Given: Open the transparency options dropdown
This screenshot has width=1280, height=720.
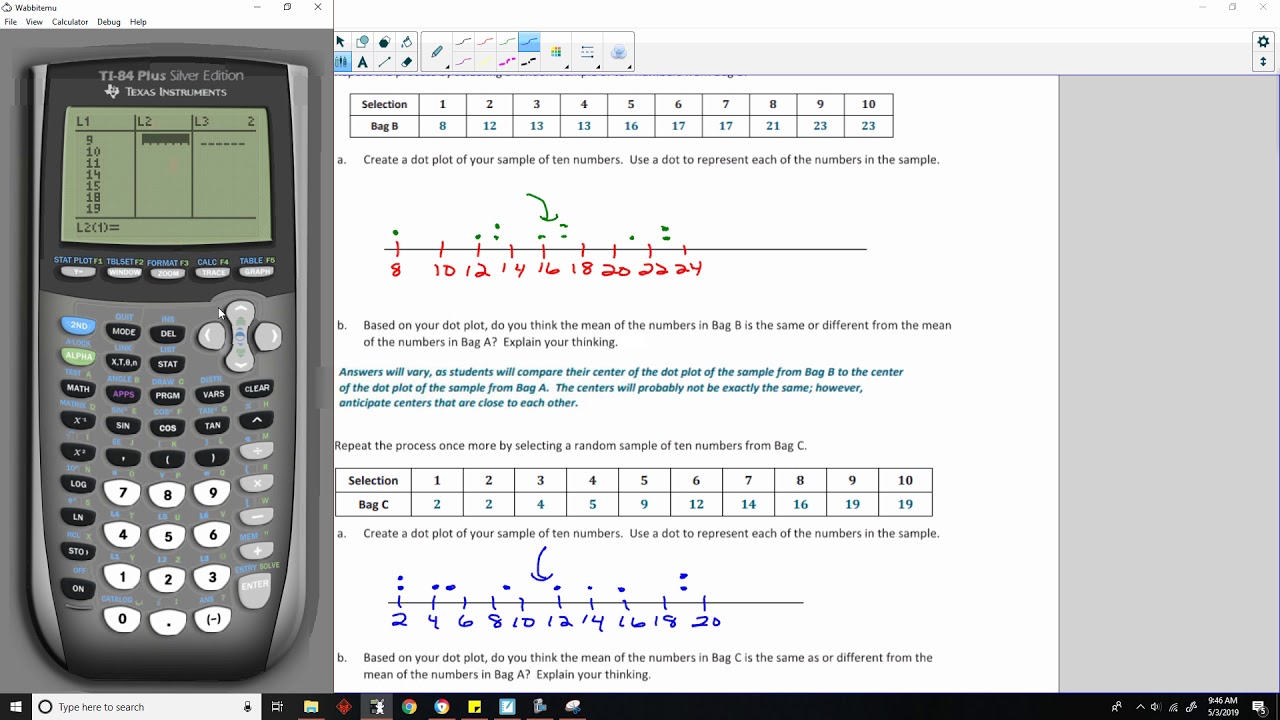Looking at the screenshot, I should (618, 52).
